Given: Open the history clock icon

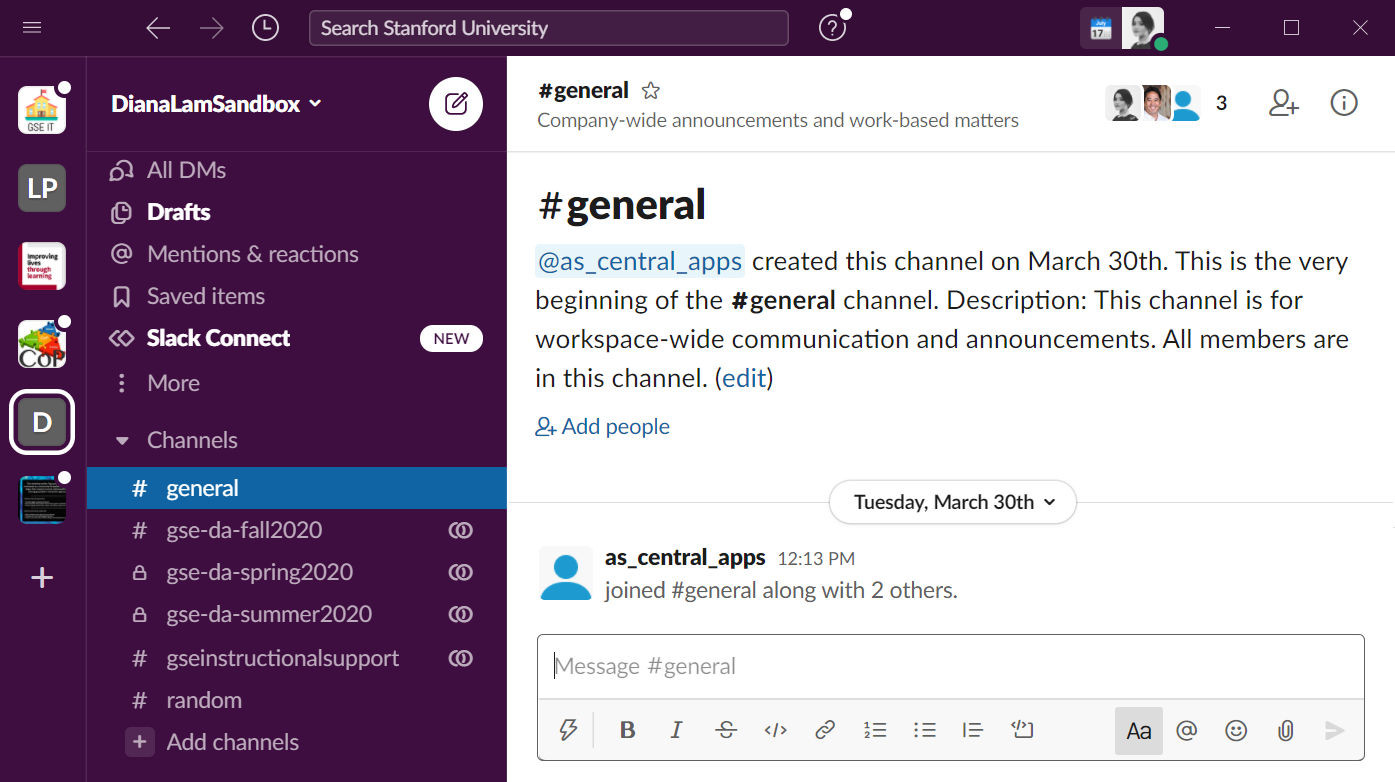Looking at the screenshot, I should tap(265, 28).
